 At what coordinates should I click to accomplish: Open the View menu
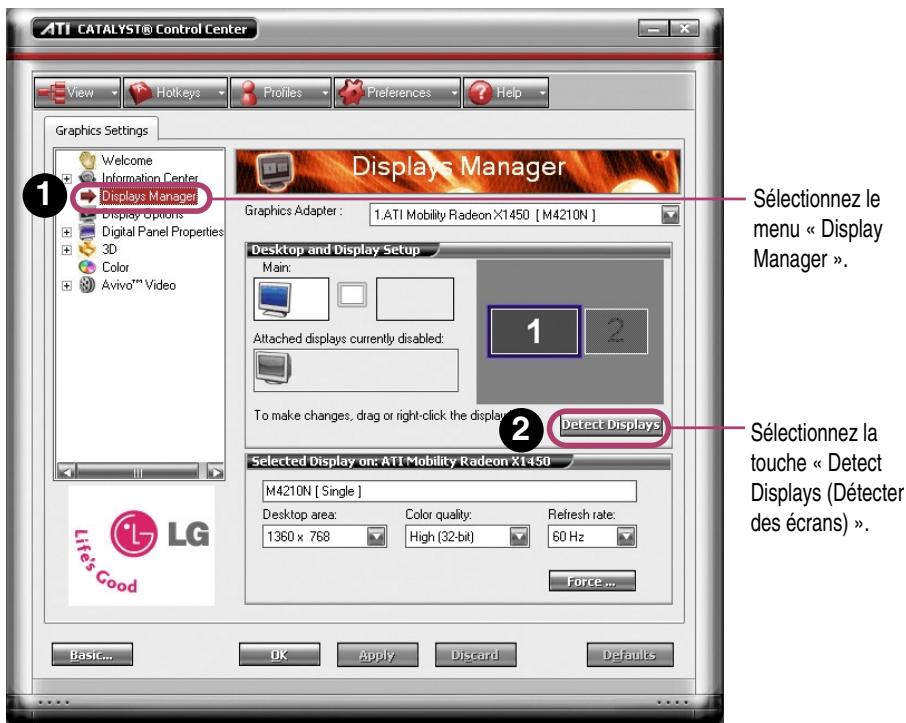(x=77, y=92)
